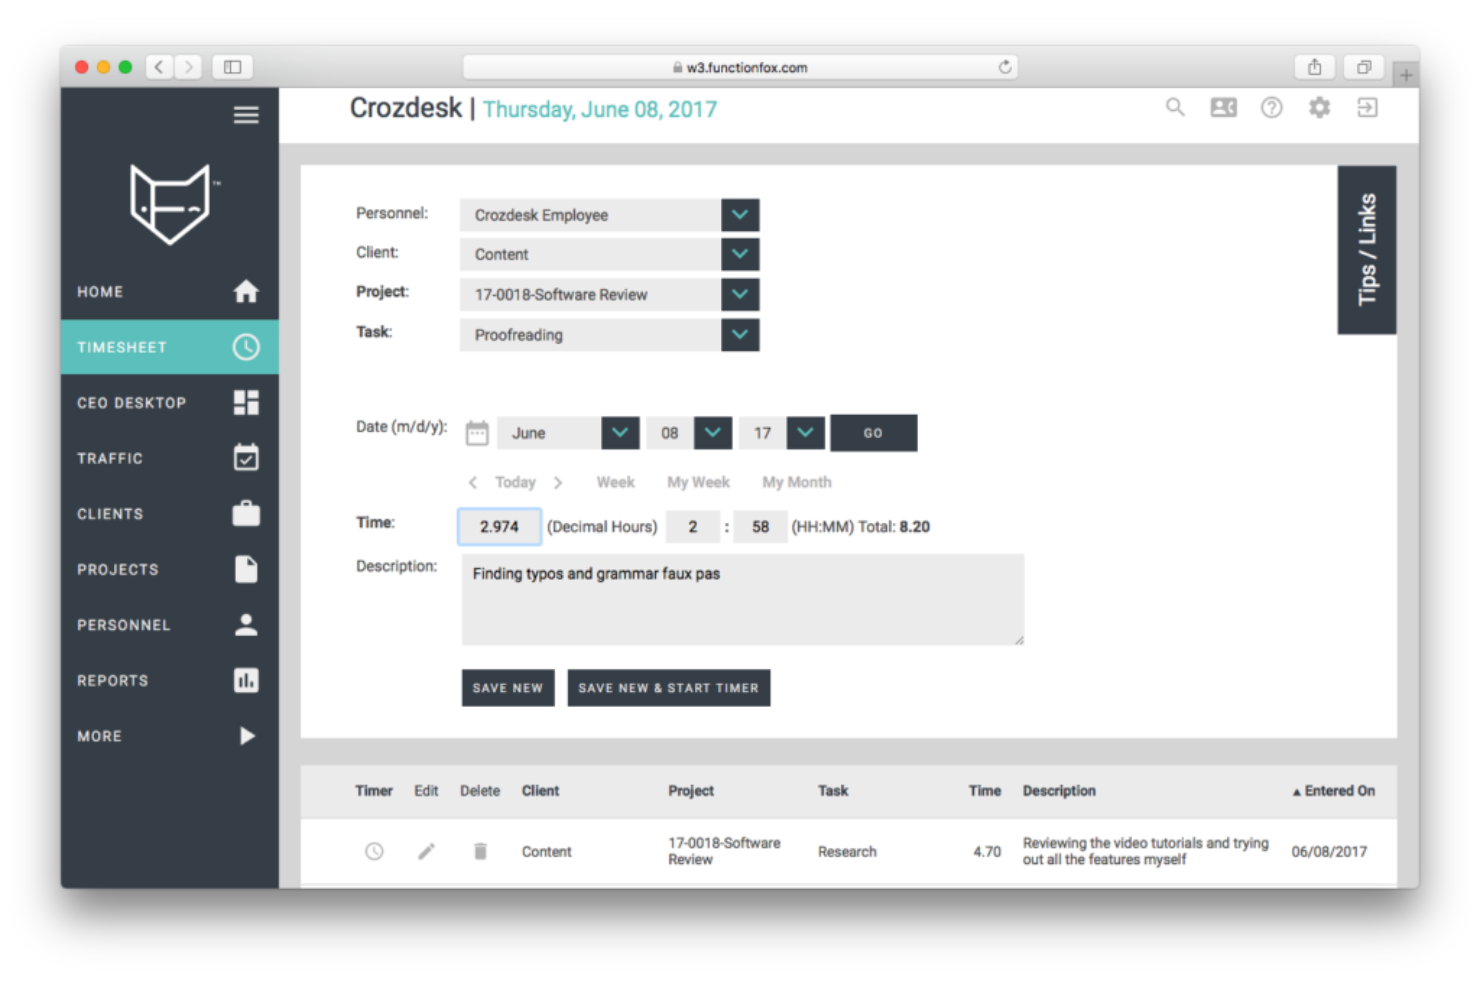Open the Personnel section
This screenshot has height=987, width=1480.
[x=169, y=625]
